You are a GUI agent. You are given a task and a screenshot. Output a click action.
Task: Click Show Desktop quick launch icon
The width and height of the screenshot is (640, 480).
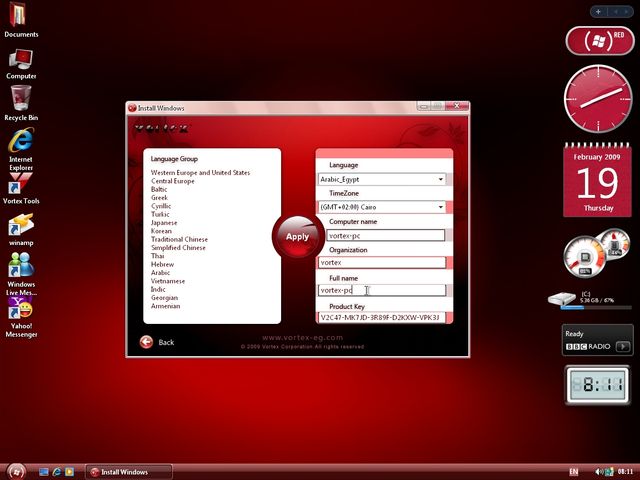click(44, 472)
